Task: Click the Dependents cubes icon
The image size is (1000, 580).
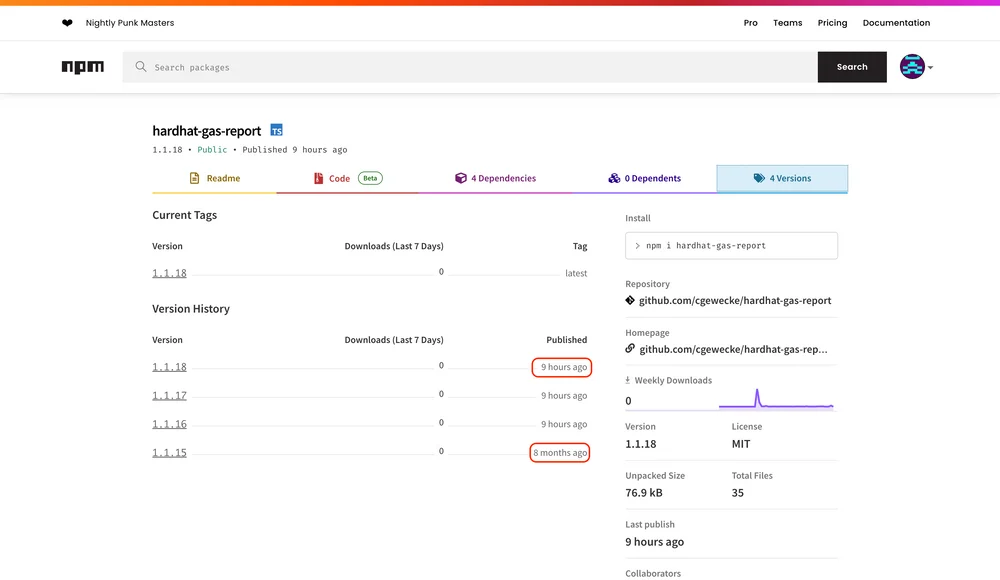Action: 614,178
